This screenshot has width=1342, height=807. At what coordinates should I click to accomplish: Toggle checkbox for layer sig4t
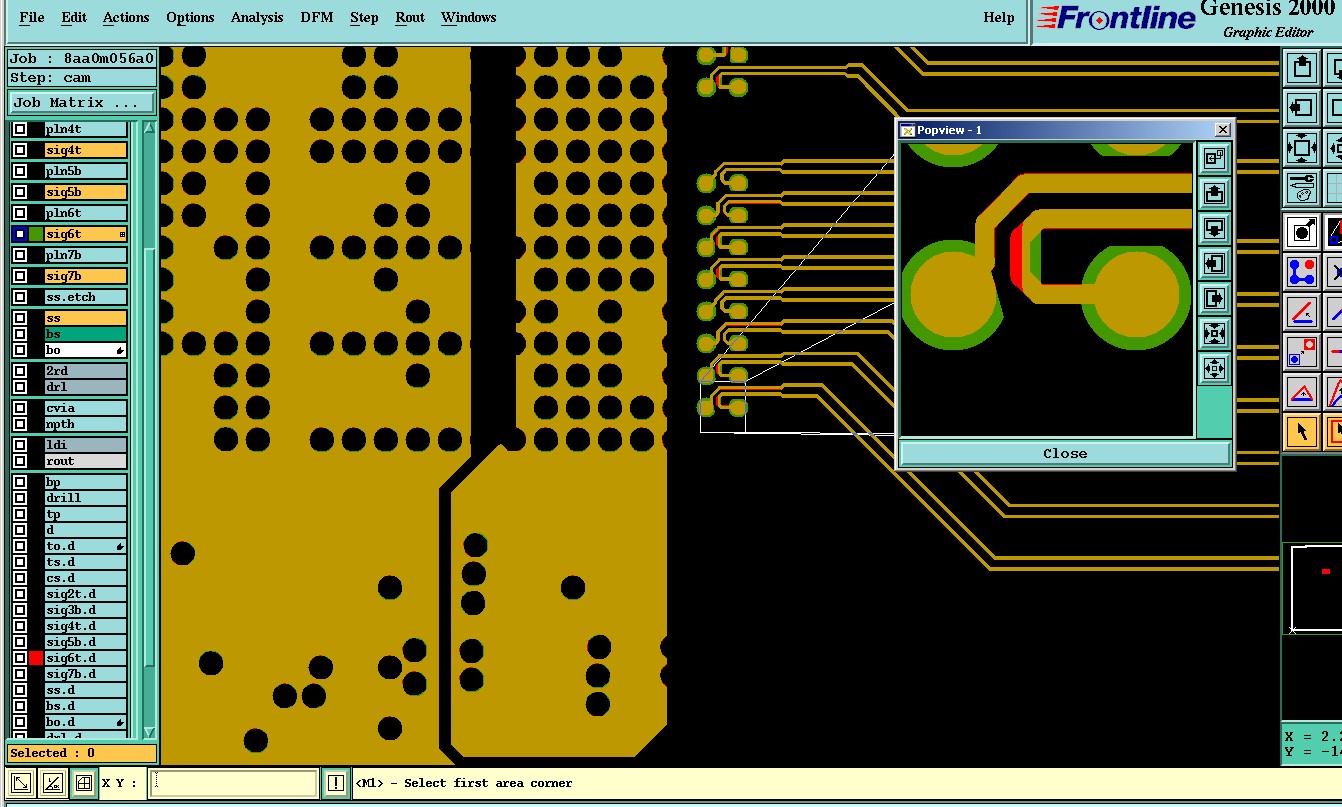(x=20, y=150)
